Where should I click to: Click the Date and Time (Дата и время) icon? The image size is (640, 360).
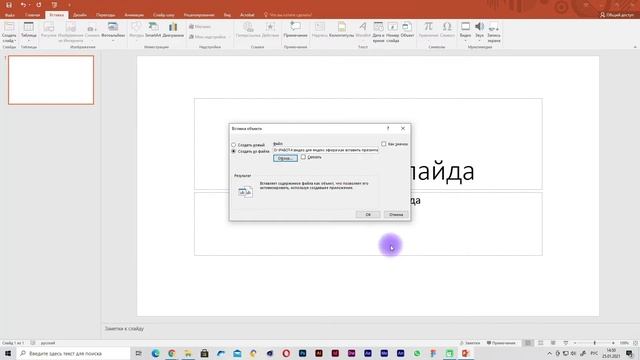point(378,27)
